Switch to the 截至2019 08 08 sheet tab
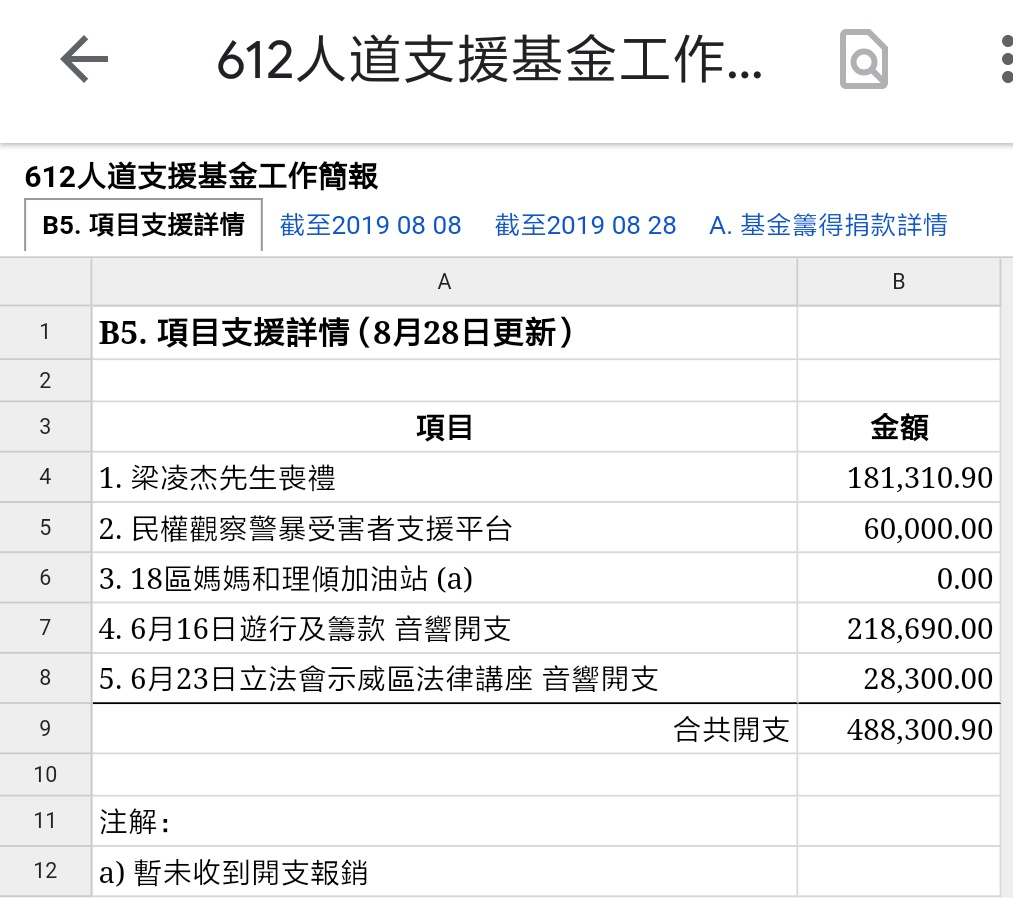 (370, 225)
